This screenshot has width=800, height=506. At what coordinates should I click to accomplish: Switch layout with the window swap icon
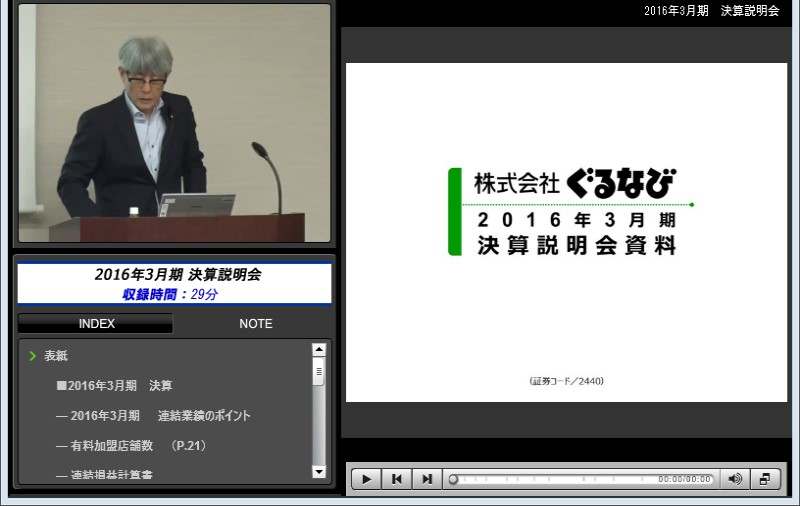click(x=765, y=479)
